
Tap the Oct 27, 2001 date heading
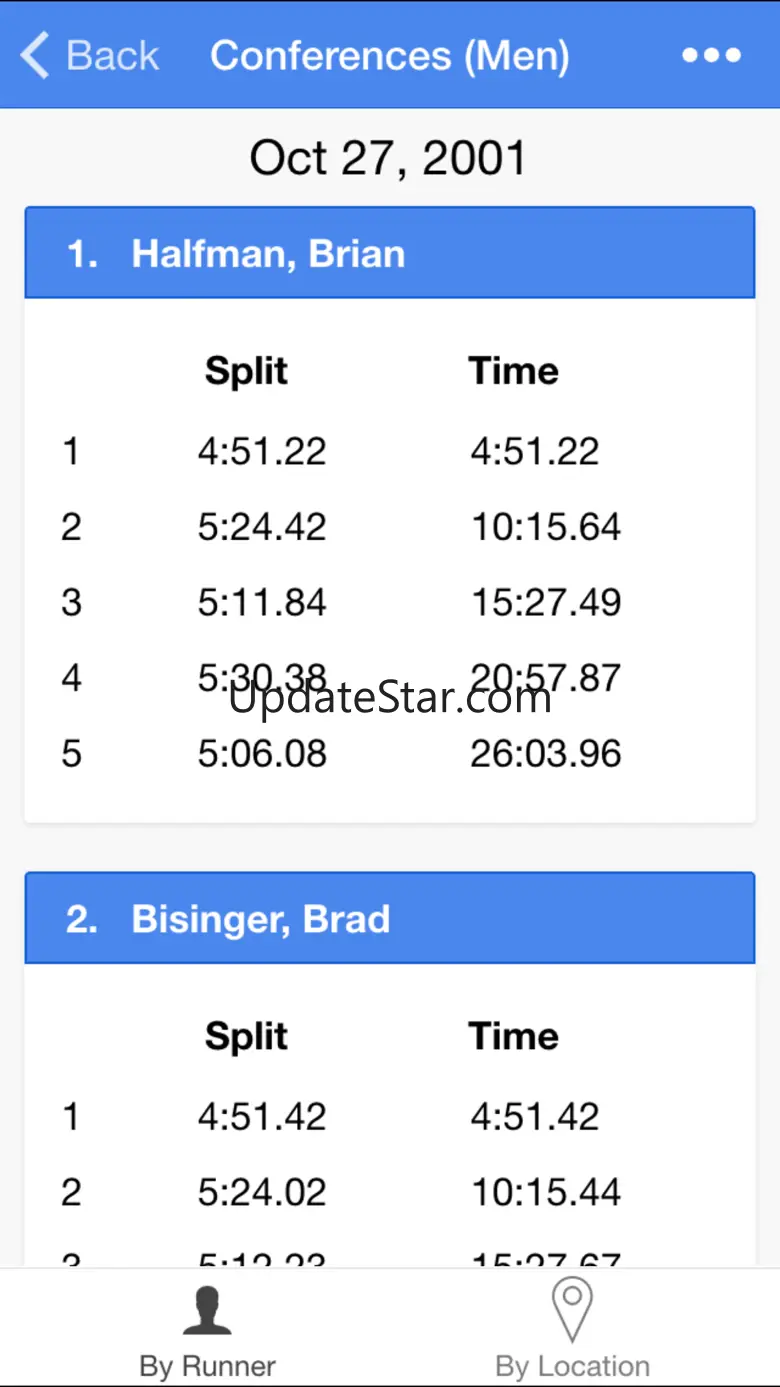pos(388,158)
